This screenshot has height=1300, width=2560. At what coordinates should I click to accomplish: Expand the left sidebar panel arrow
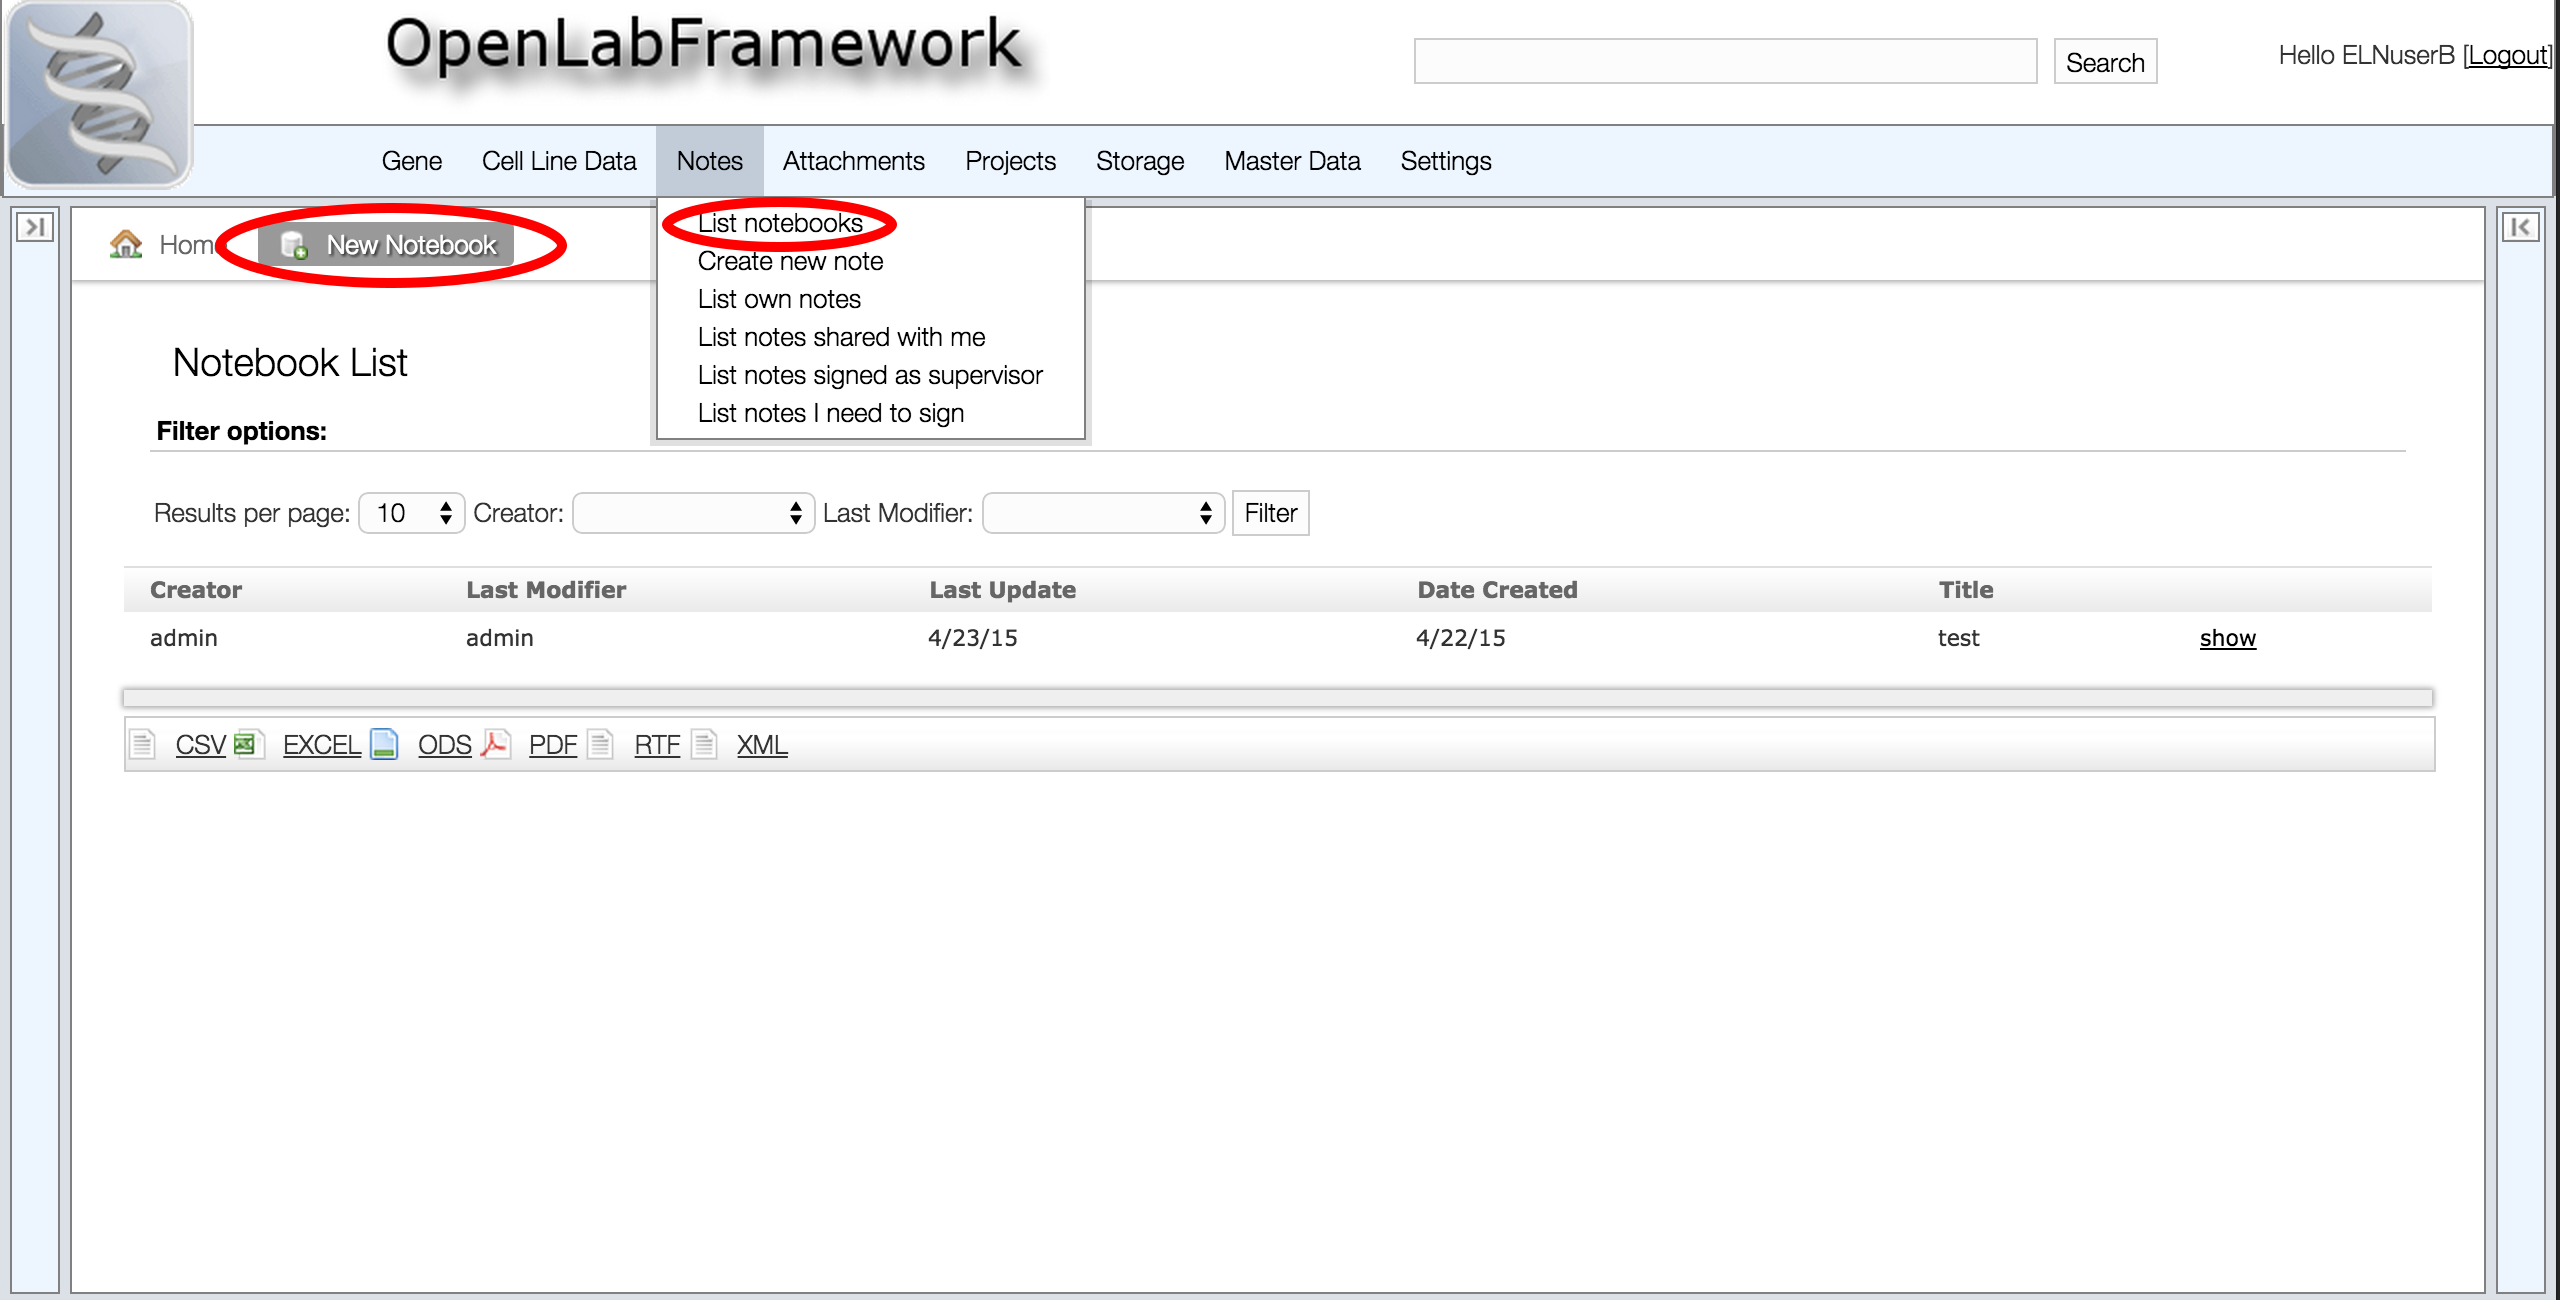pyautogui.click(x=35, y=227)
